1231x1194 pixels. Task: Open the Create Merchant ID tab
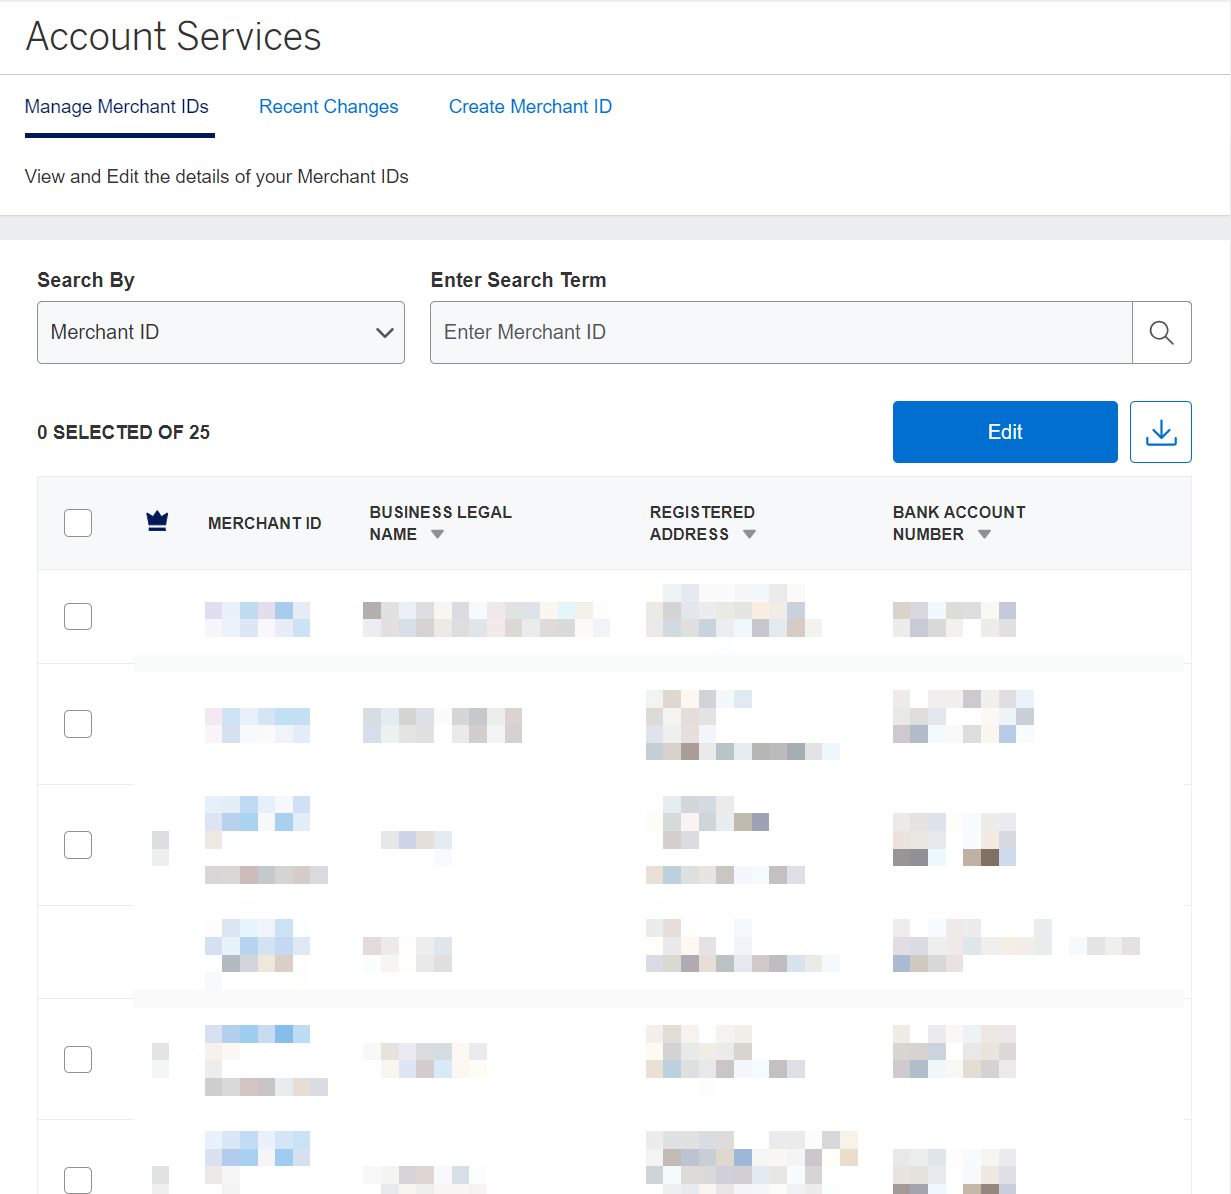(x=530, y=106)
